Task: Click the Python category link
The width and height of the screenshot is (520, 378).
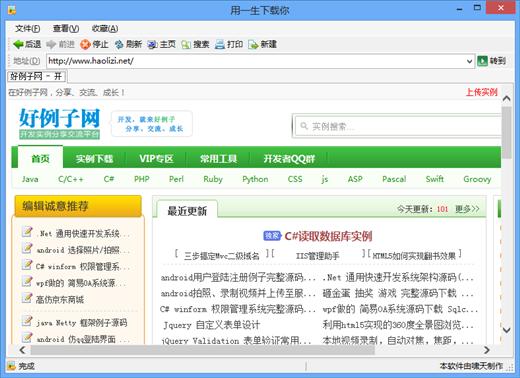Action: [255, 179]
